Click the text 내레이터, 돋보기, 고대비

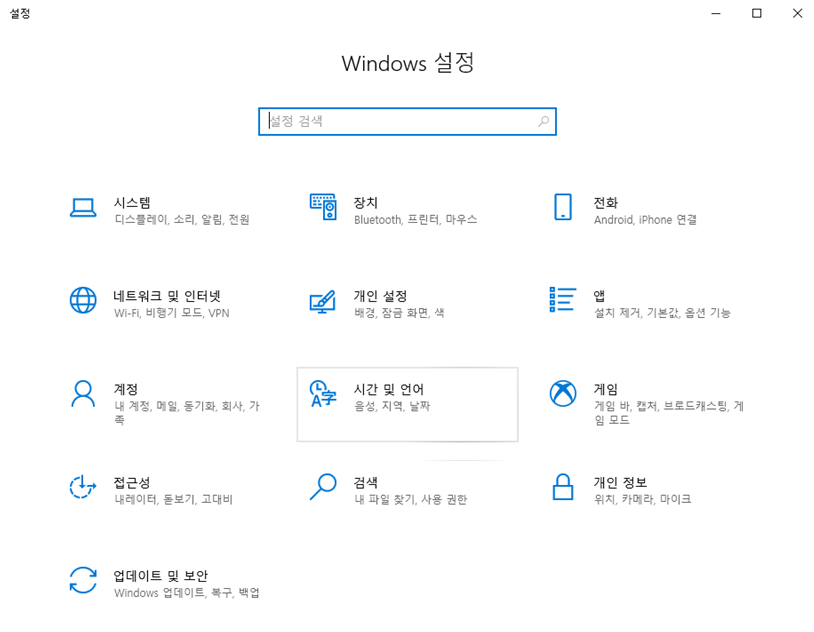pyautogui.click(x=173, y=500)
